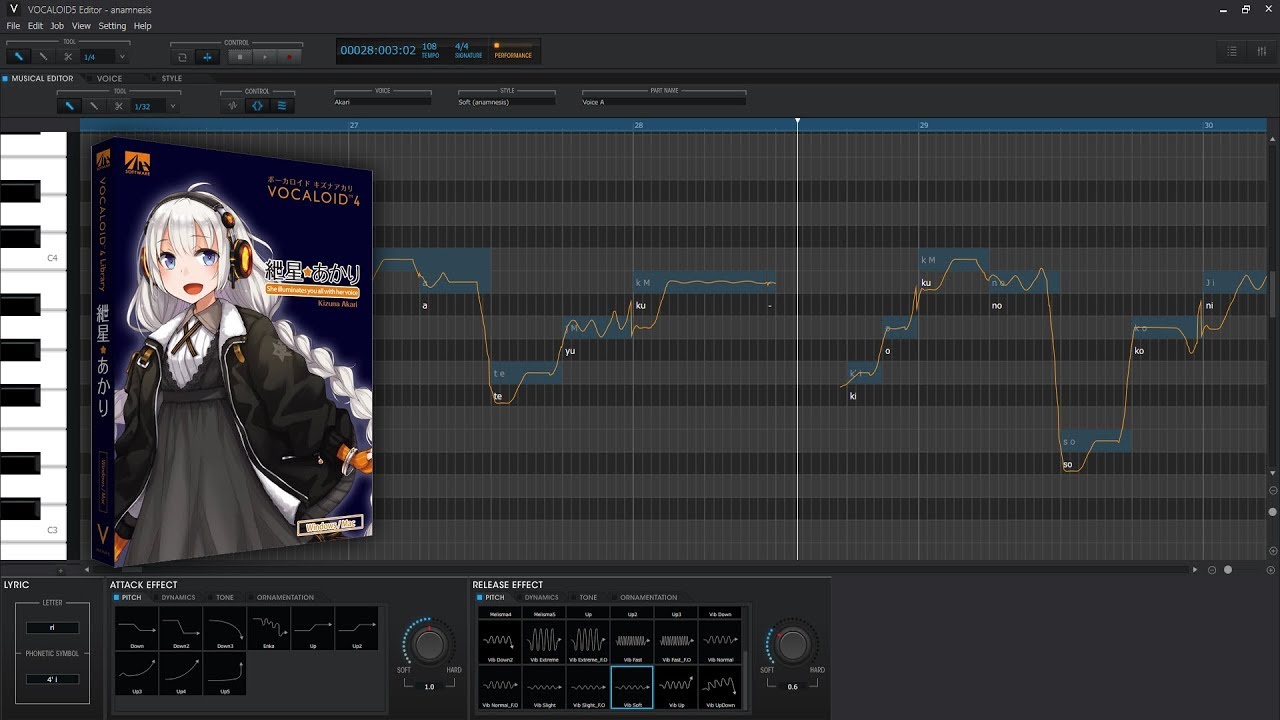Select Release Effect ORNAMENTATION tab
Viewport: 1280px width, 720px height.
pyautogui.click(x=648, y=597)
